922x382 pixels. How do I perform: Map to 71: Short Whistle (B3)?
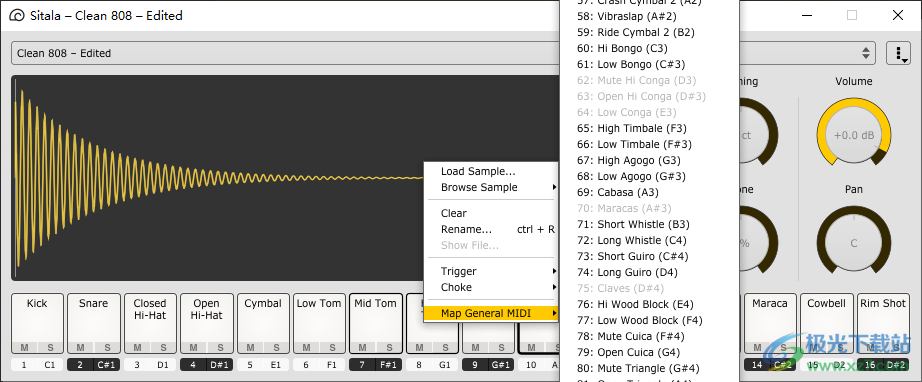(x=649, y=224)
